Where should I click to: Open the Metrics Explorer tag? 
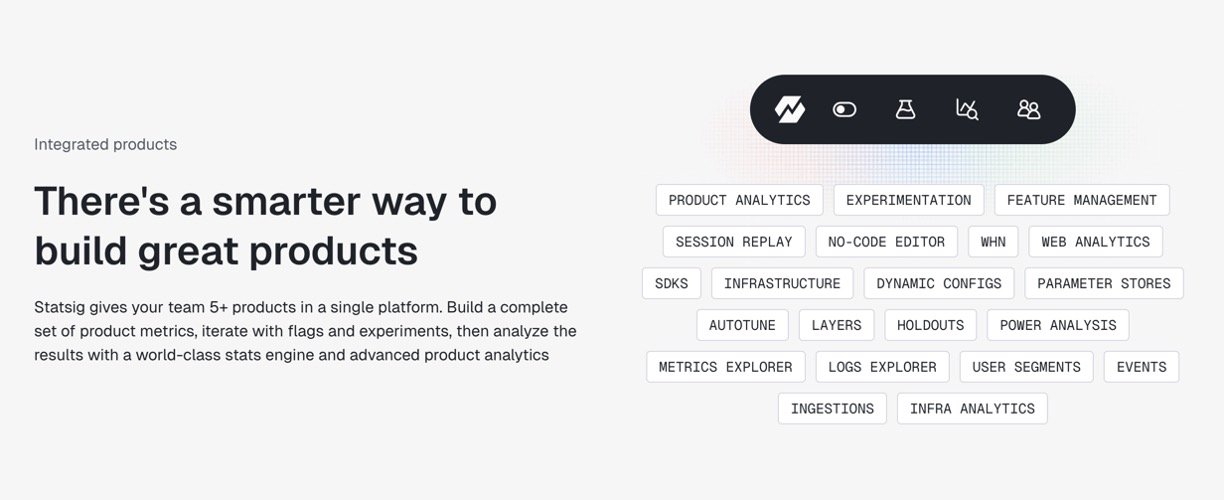tap(725, 368)
